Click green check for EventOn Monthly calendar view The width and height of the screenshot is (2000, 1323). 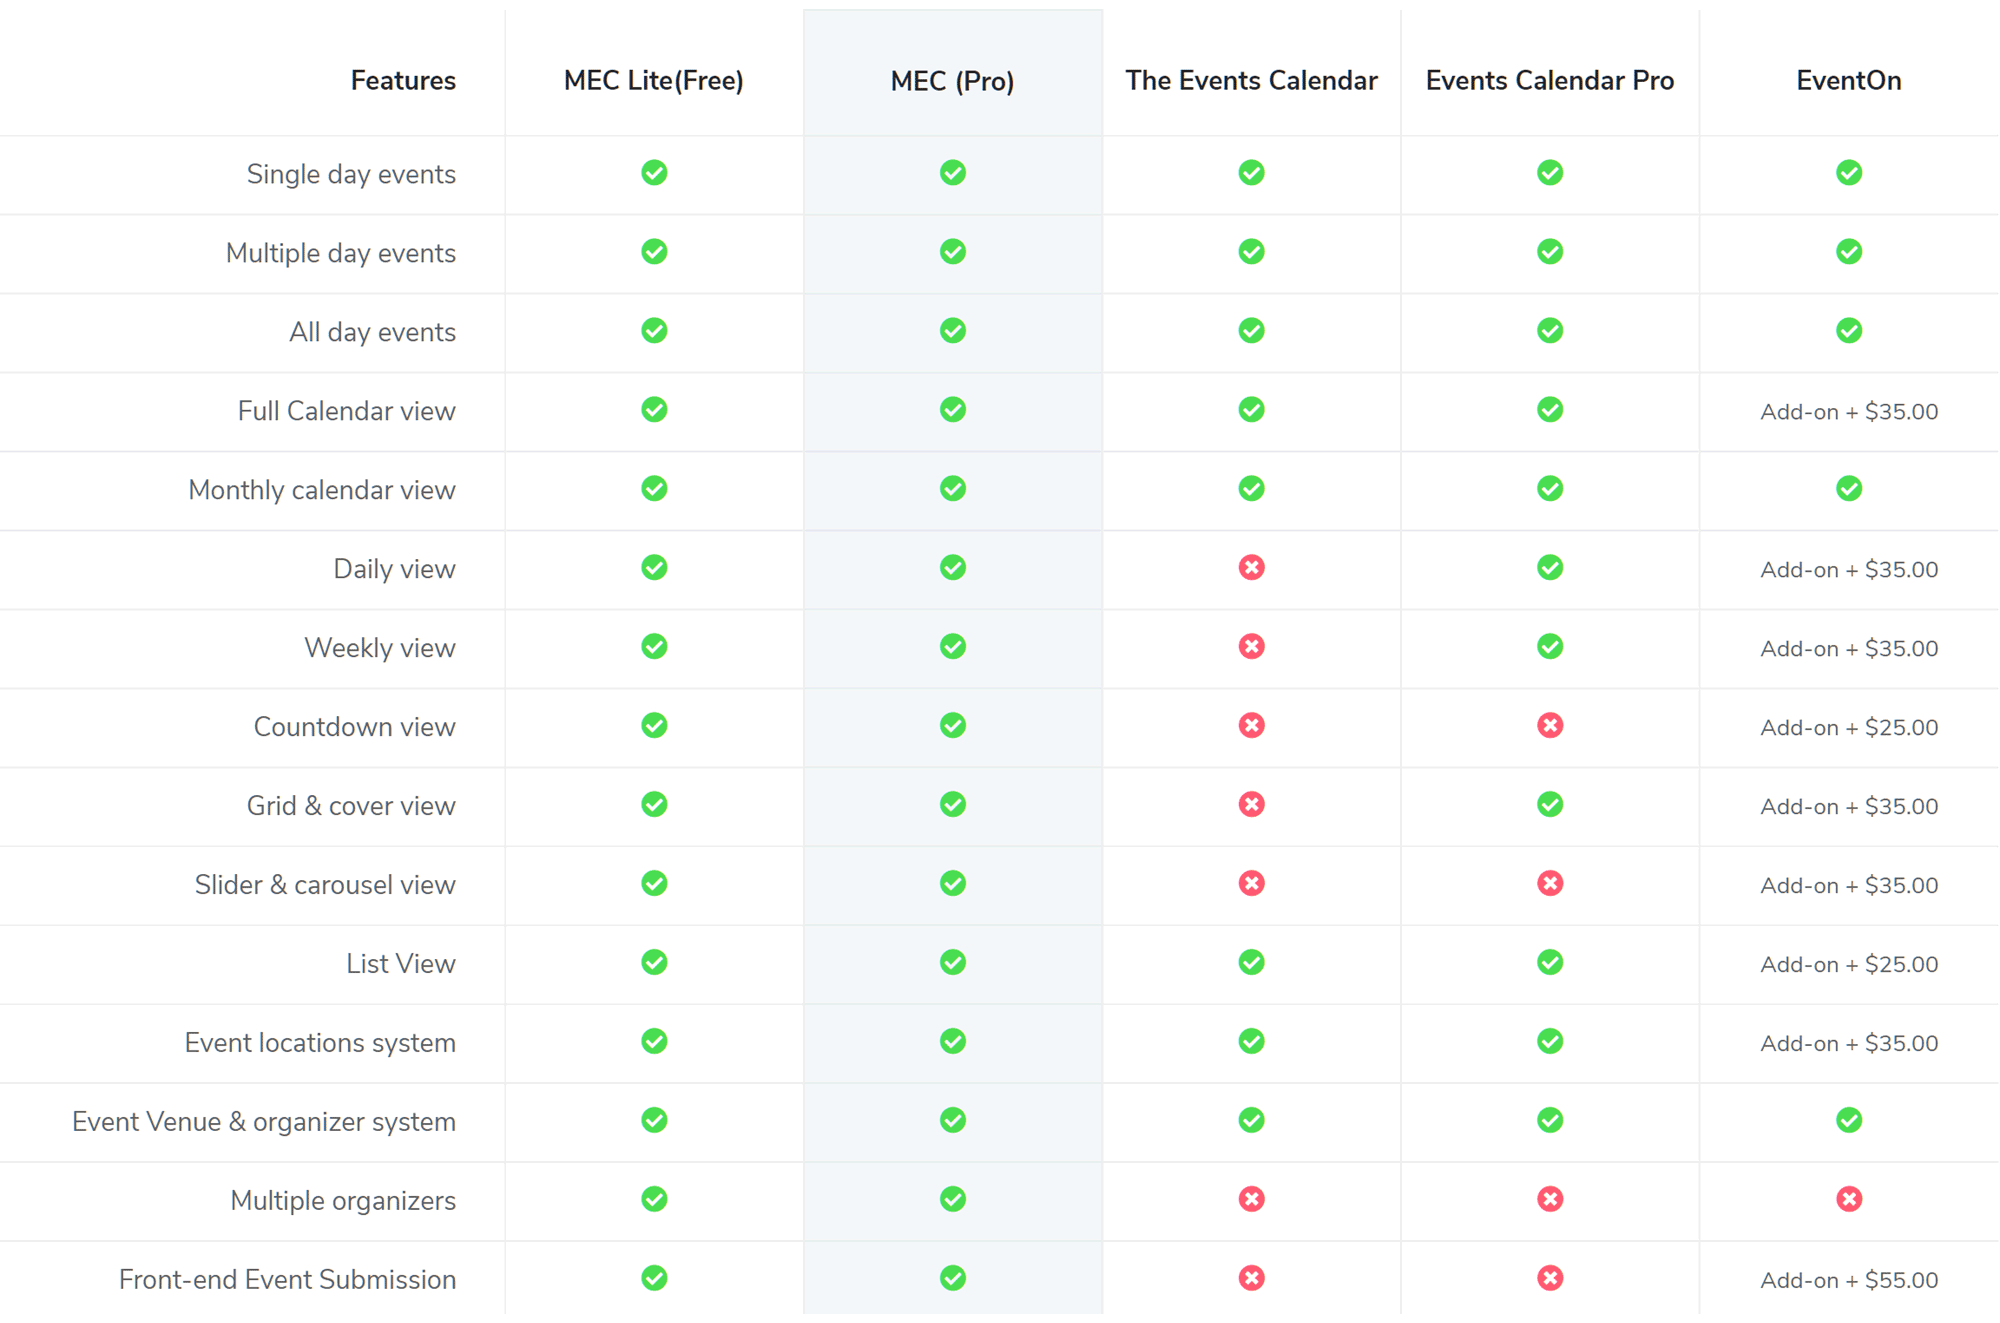(1848, 489)
